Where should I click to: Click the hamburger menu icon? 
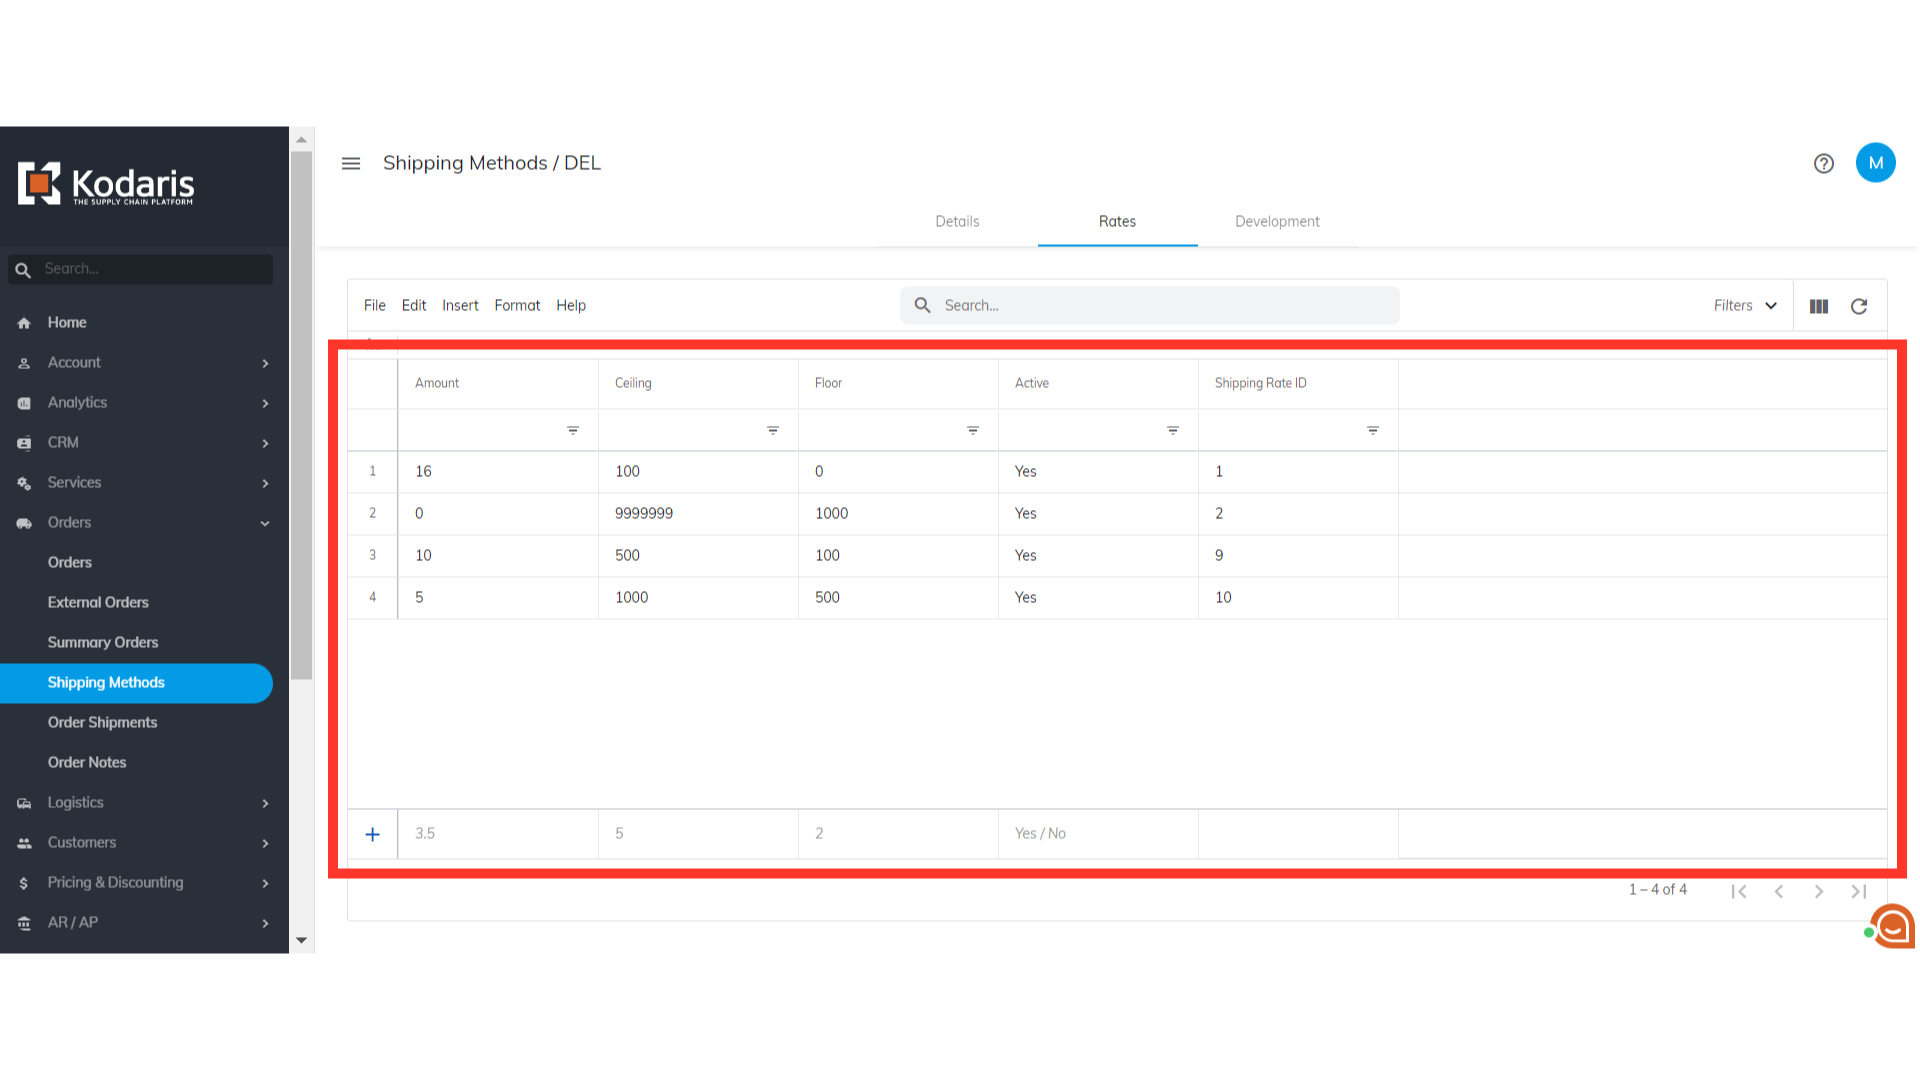pyautogui.click(x=351, y=163)
